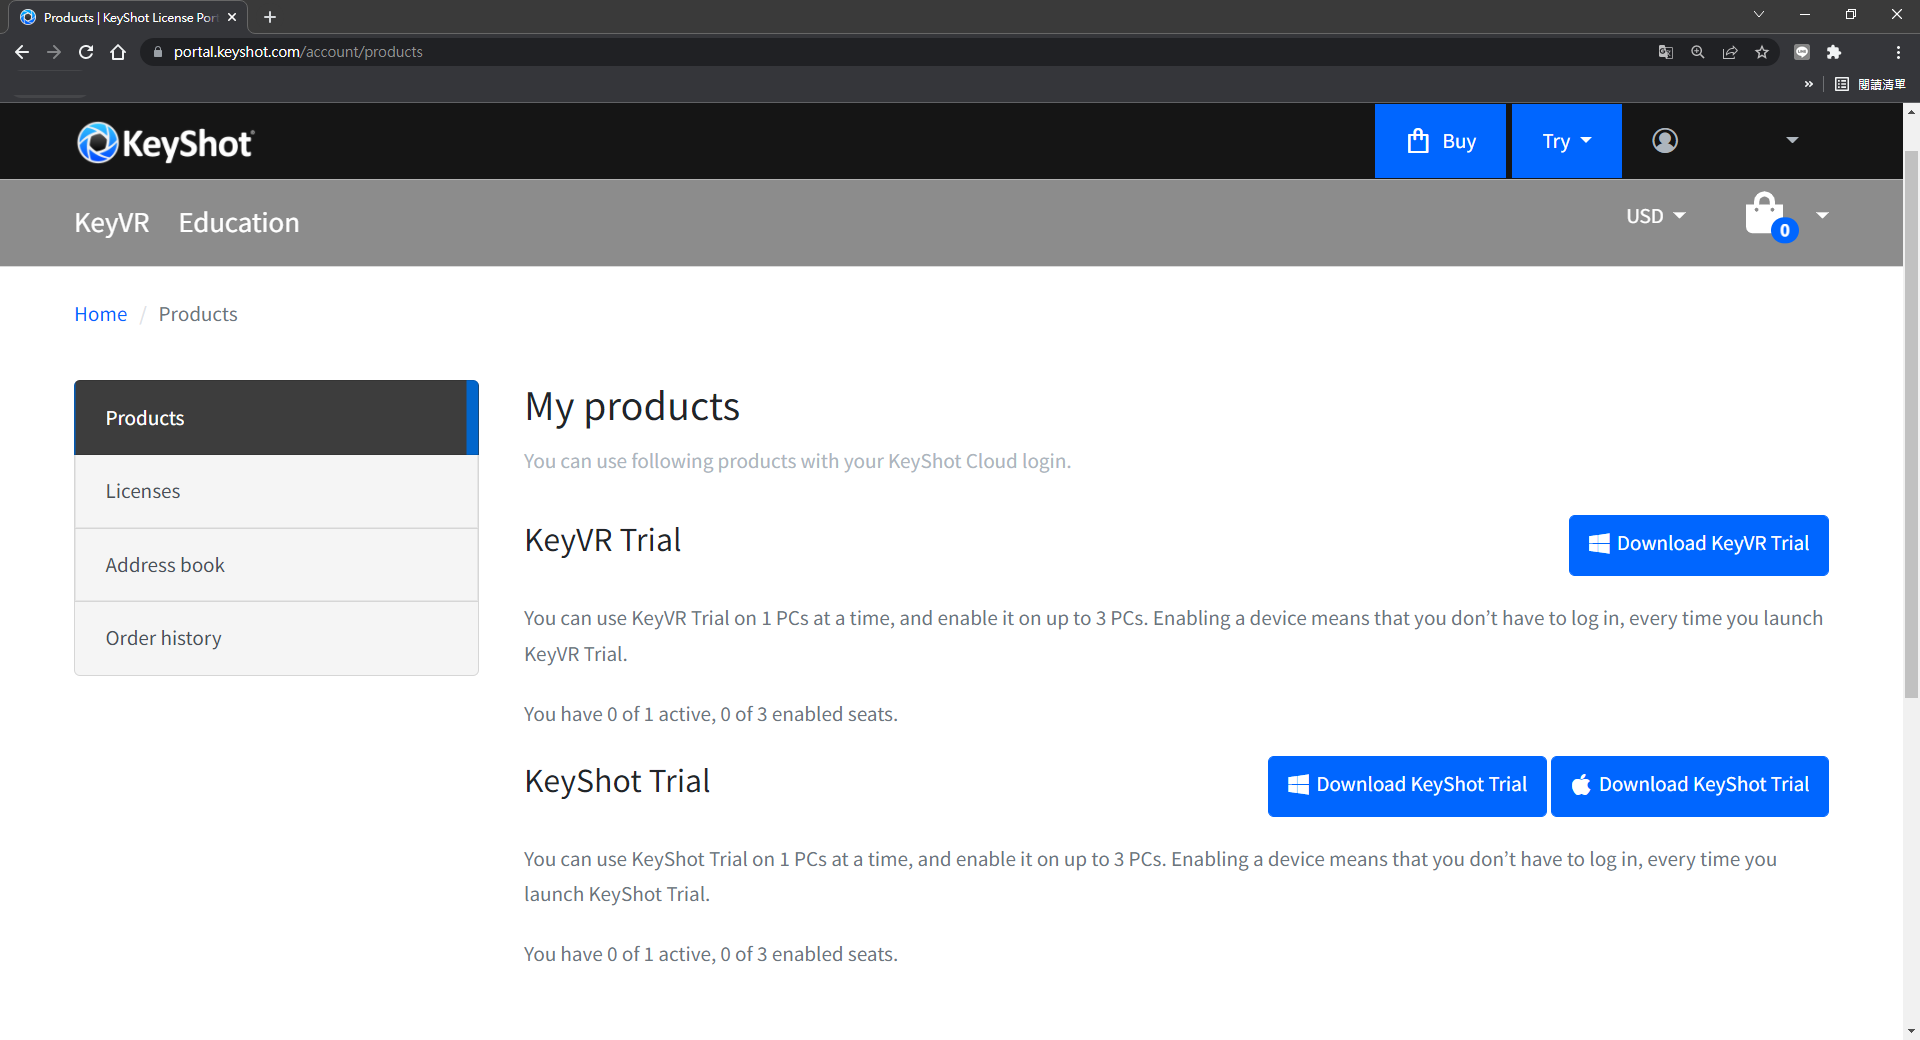Download KeyShot Trial for Windows

coord(1407,786)
